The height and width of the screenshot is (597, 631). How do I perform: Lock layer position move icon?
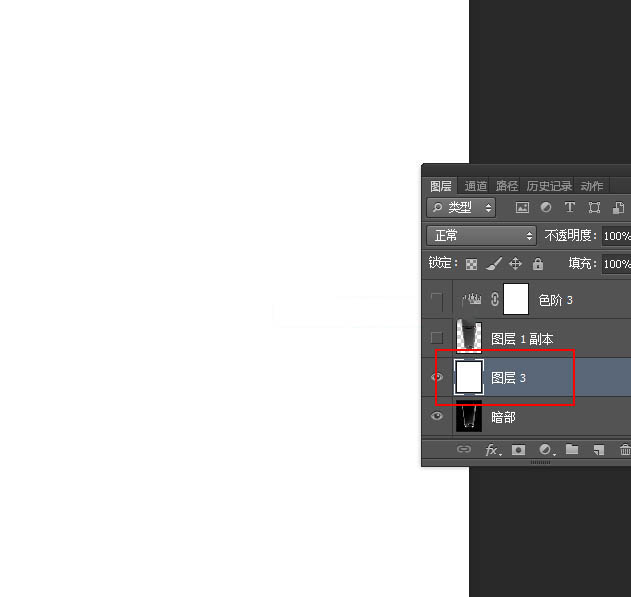click(516, 264)
